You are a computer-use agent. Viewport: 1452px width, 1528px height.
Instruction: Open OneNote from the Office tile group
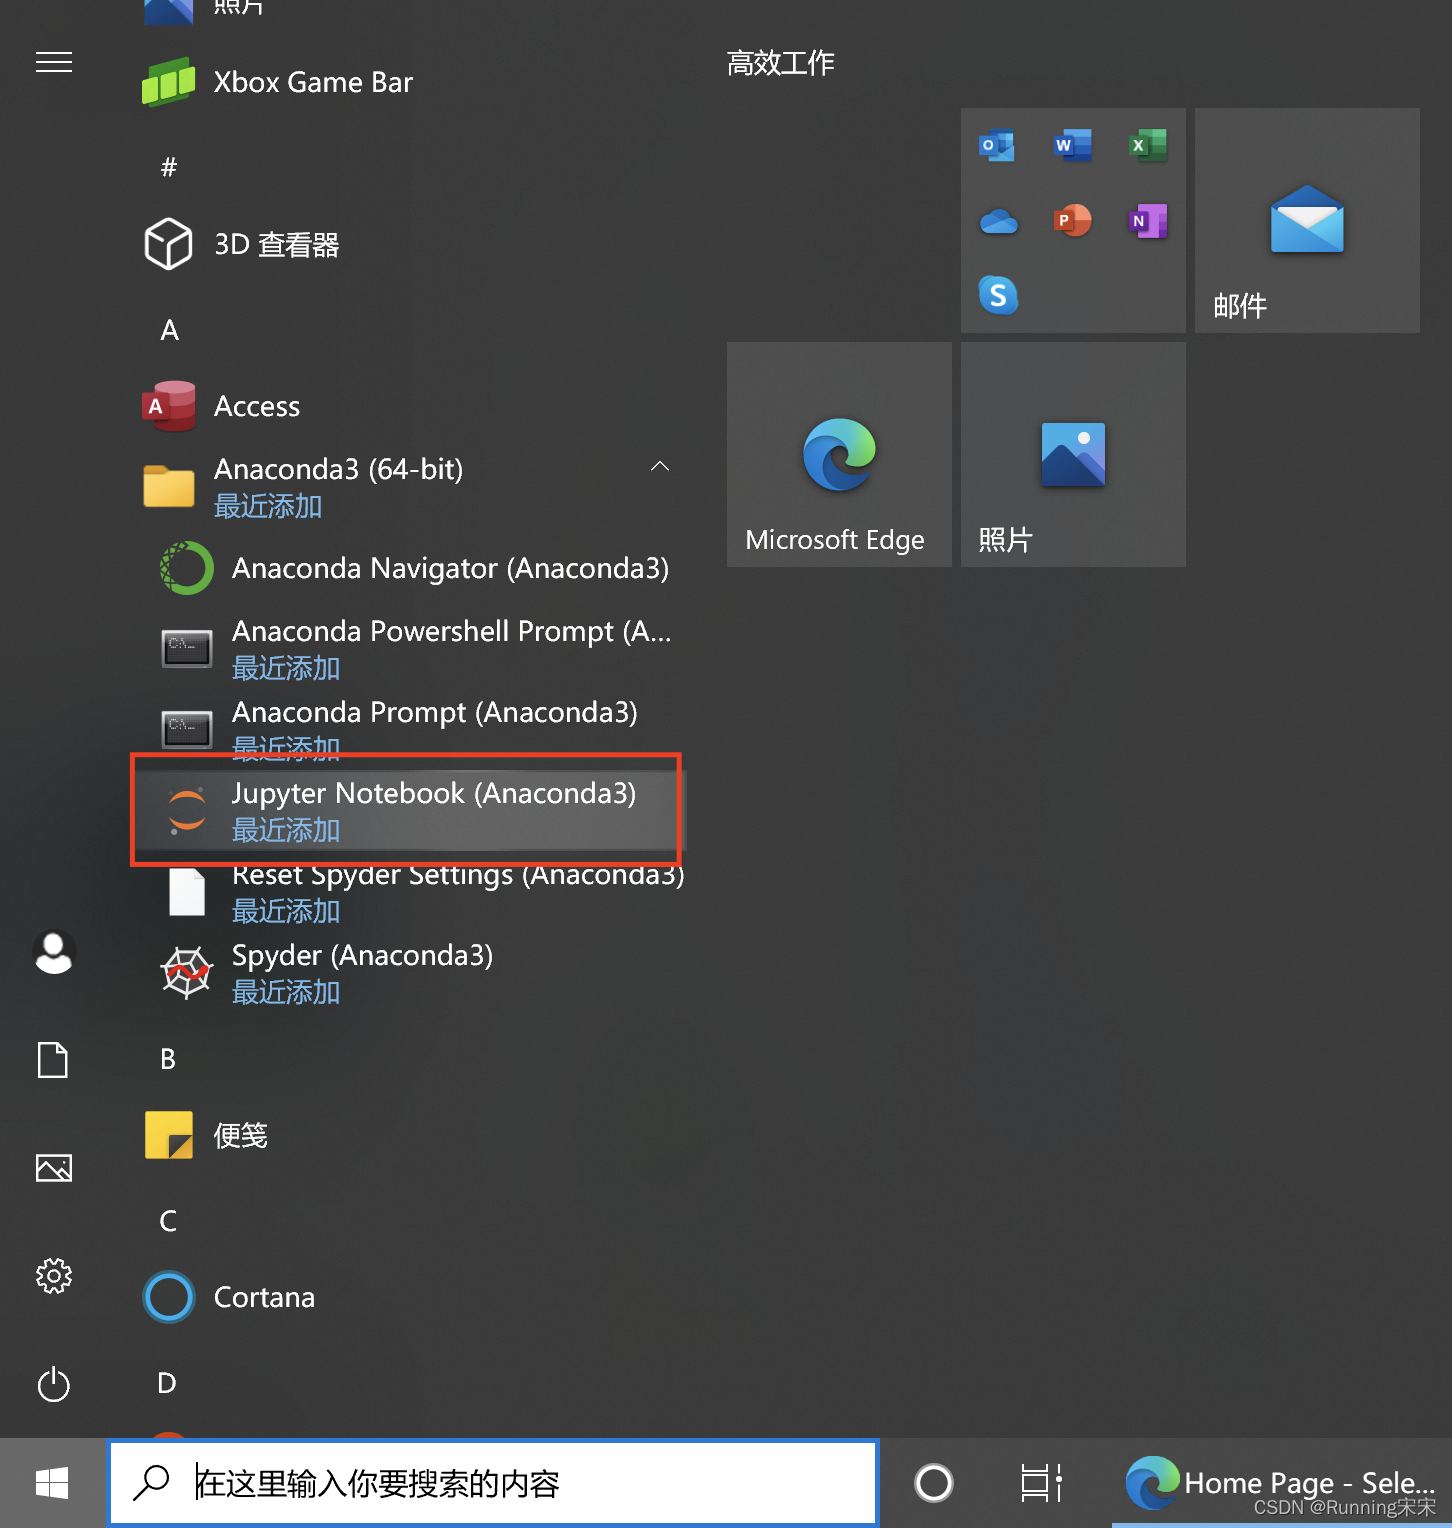[x=1148, y=220]
